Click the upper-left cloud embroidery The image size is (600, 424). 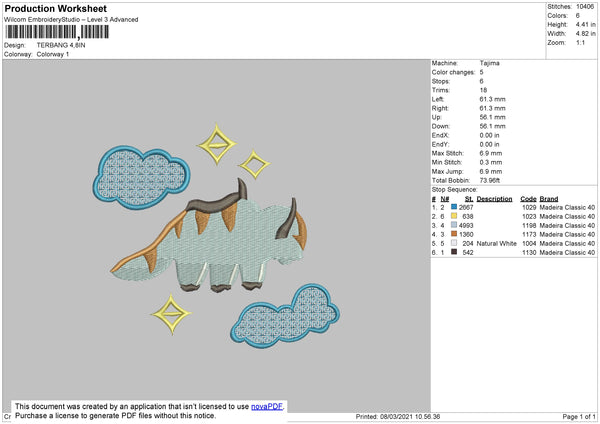pyautogui.click(x=141, y=177)
